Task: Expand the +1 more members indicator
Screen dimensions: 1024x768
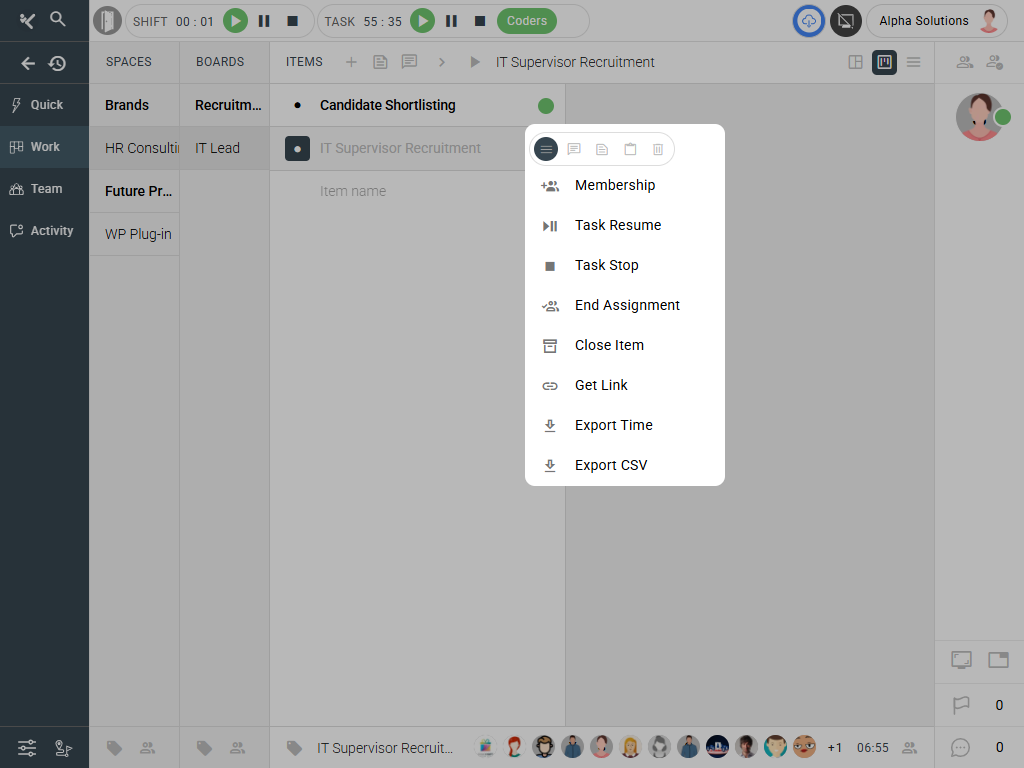Action: 835,748
